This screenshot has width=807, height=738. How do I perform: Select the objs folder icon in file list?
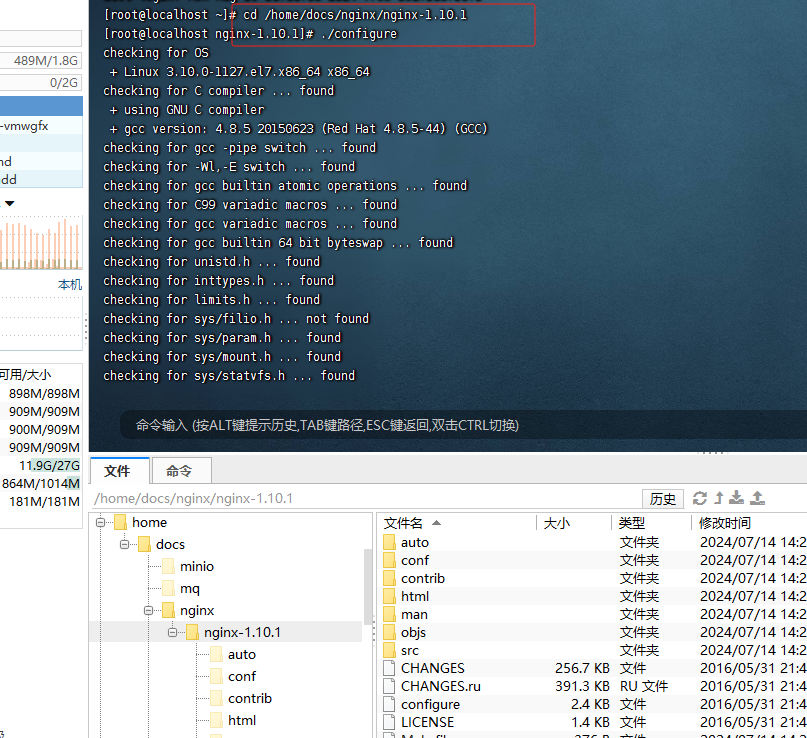click(x=389, y=632)
